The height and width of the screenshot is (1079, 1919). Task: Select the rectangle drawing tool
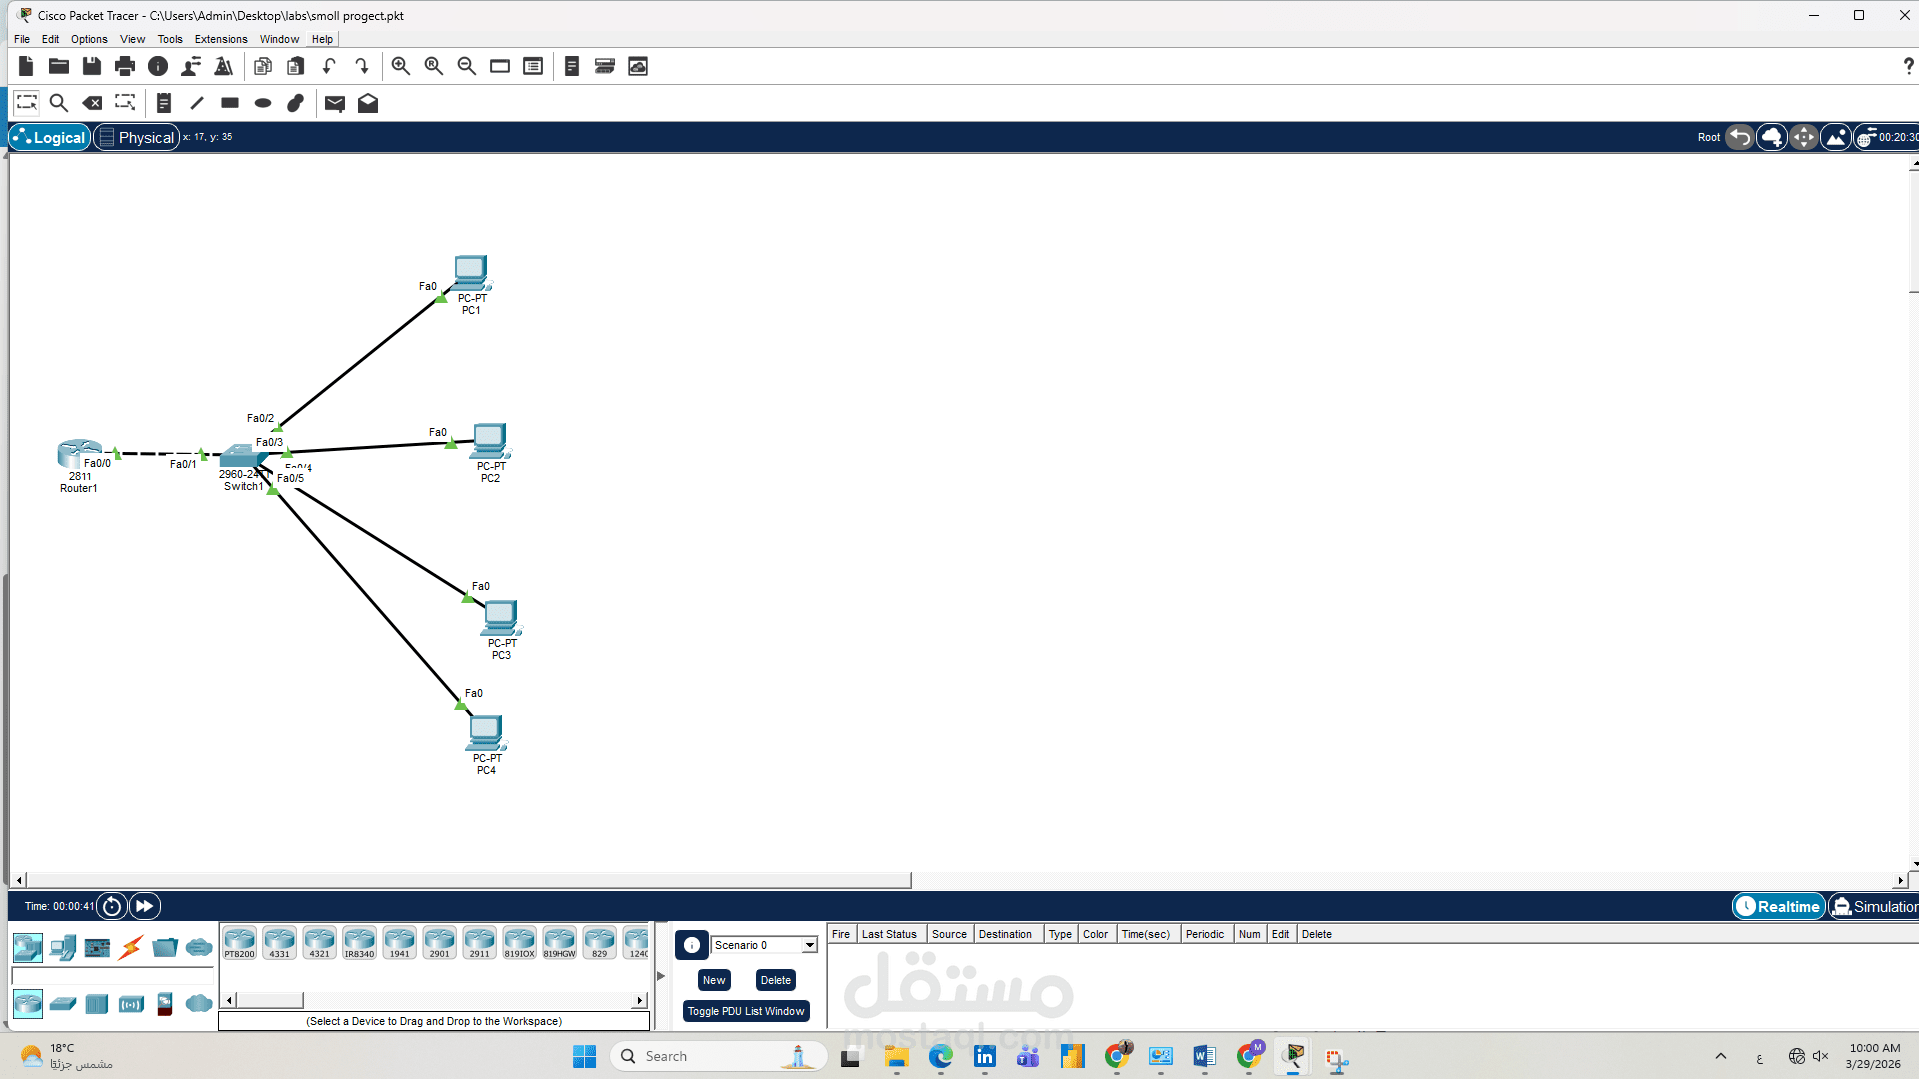[229, 102]
